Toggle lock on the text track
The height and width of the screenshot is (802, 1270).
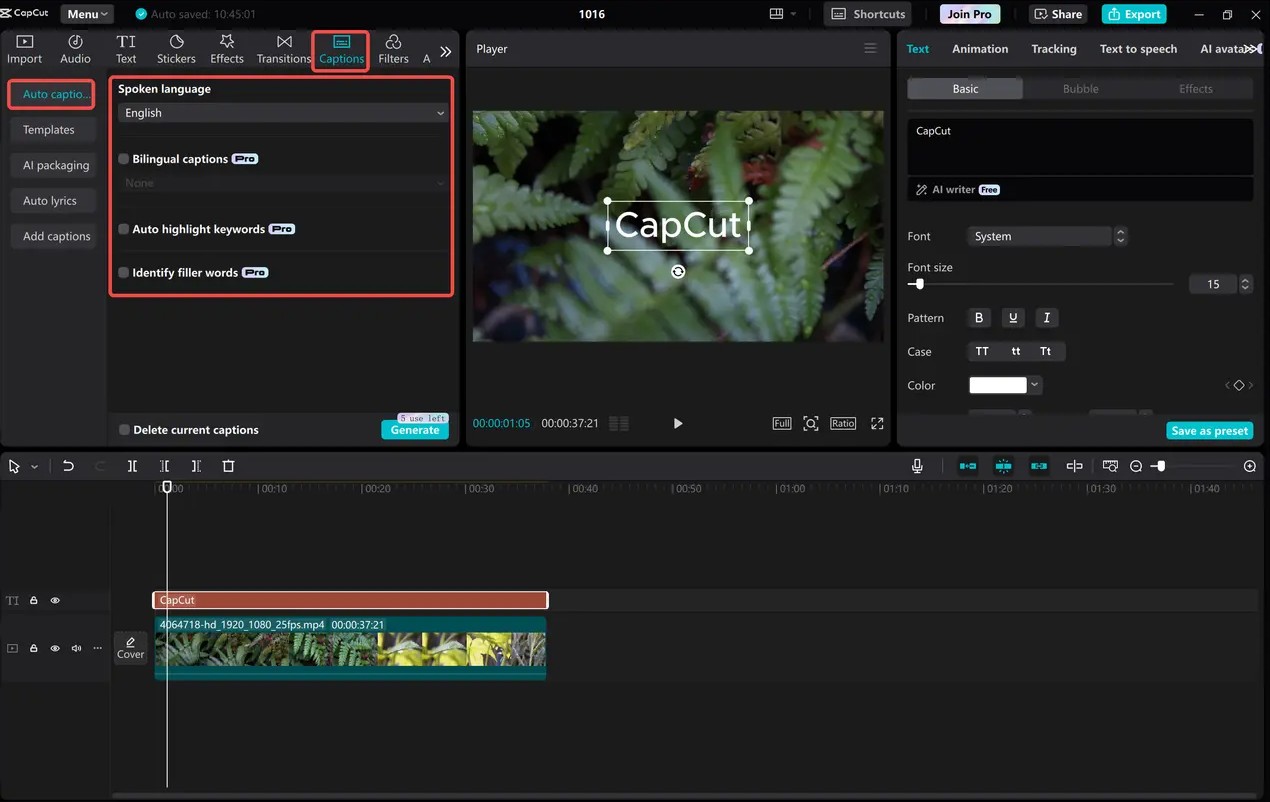pos(33,600)
